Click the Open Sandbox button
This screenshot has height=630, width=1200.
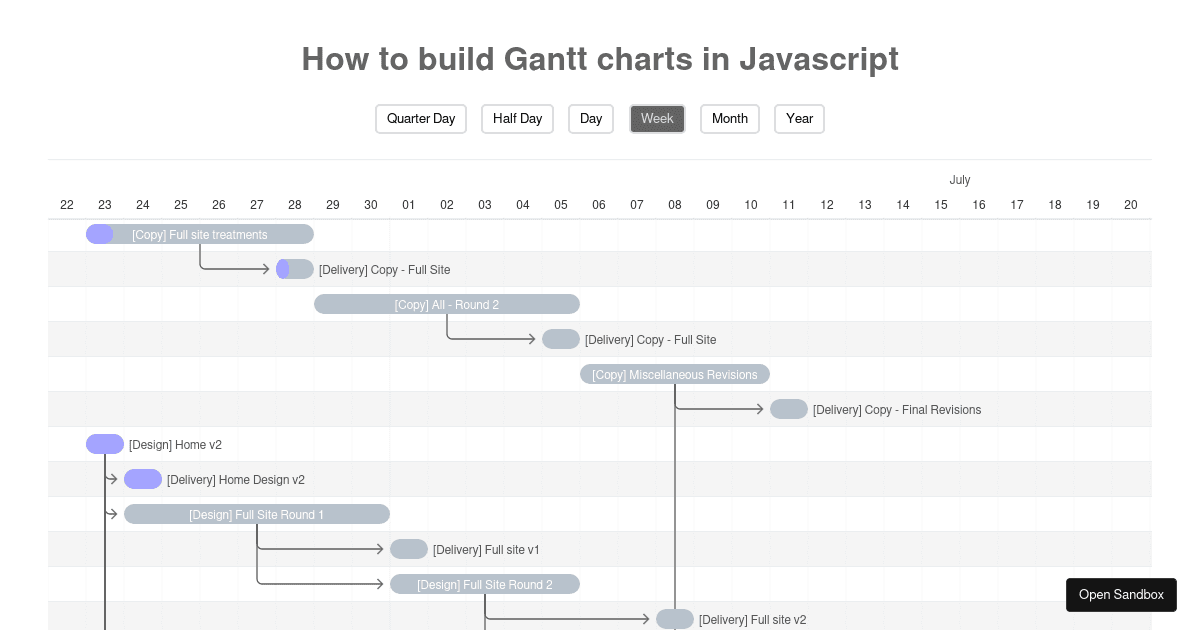pos(1121,594)
